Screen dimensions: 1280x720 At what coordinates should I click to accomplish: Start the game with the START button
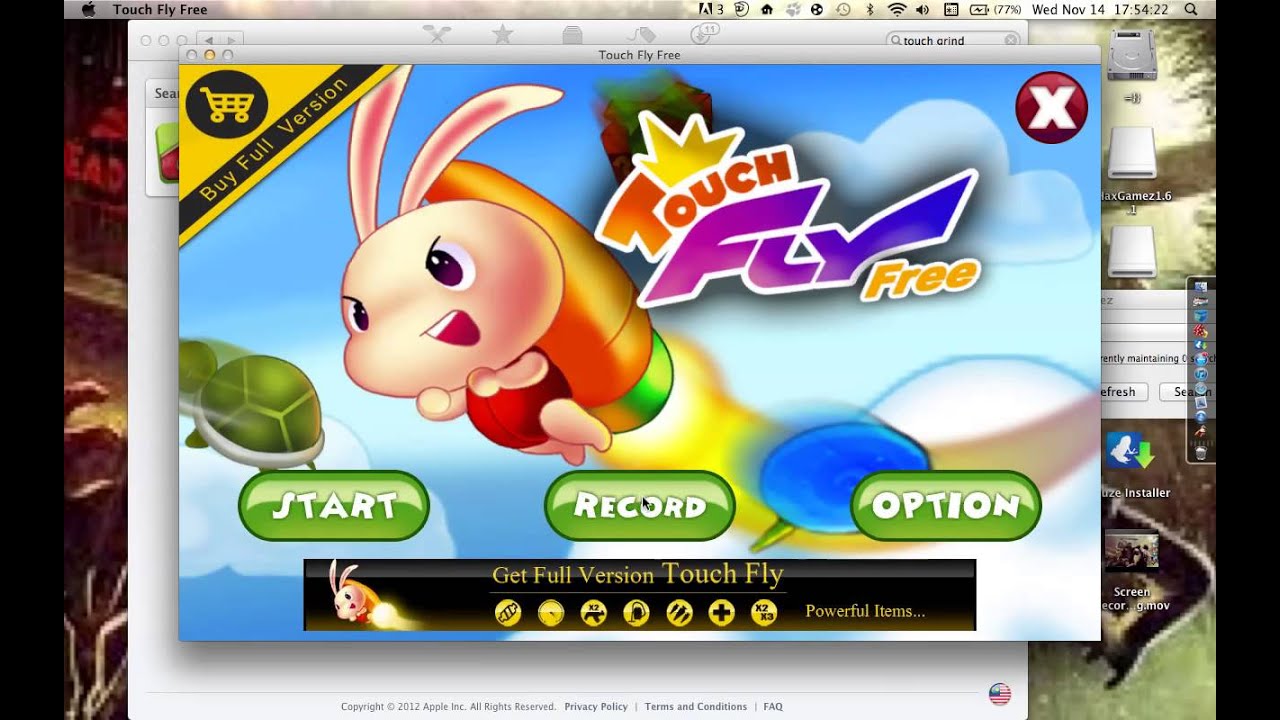click(x=334, y=506)
